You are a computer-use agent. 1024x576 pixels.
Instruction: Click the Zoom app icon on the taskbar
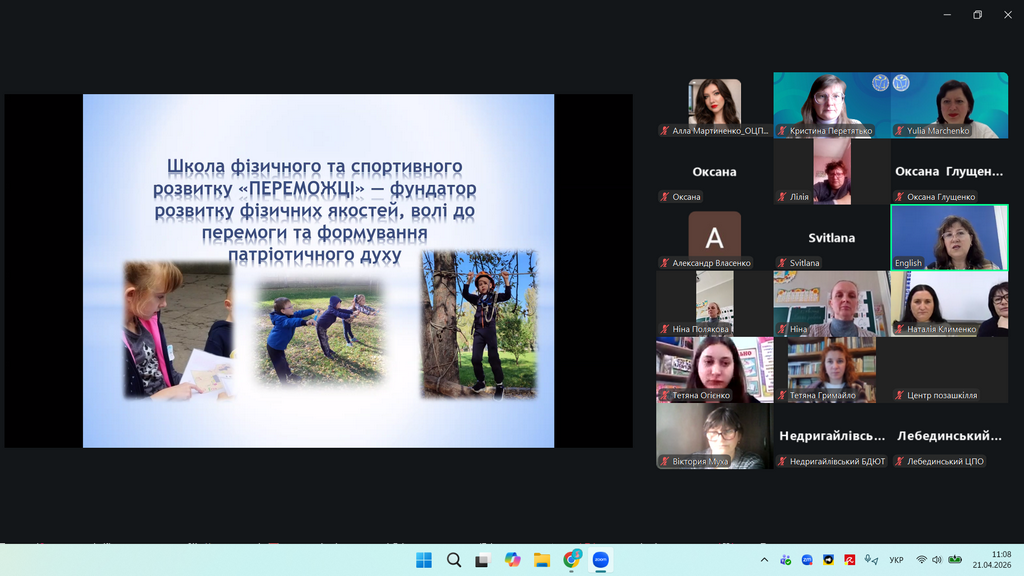[x=600, y=560]
